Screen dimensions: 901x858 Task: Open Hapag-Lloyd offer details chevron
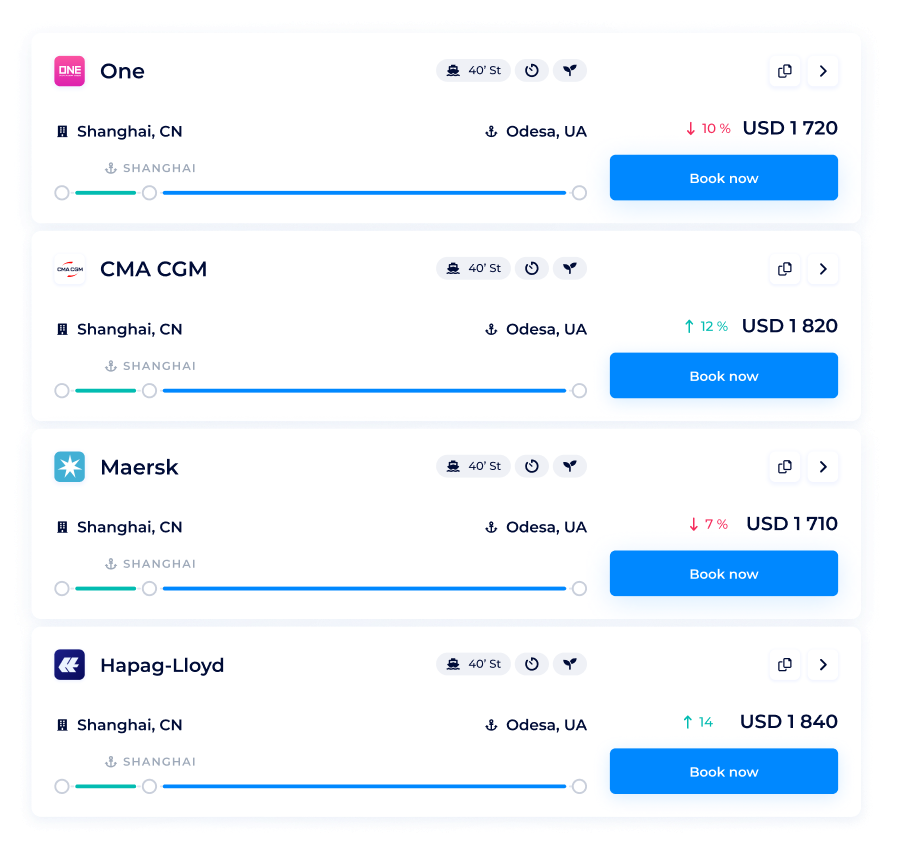(x=823, y=665)
